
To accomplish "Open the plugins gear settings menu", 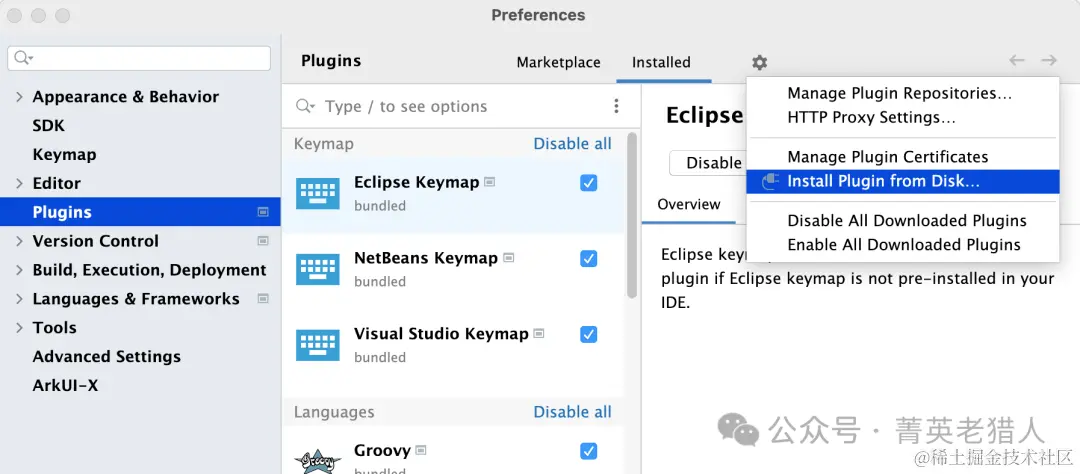I will pos(759,63).
